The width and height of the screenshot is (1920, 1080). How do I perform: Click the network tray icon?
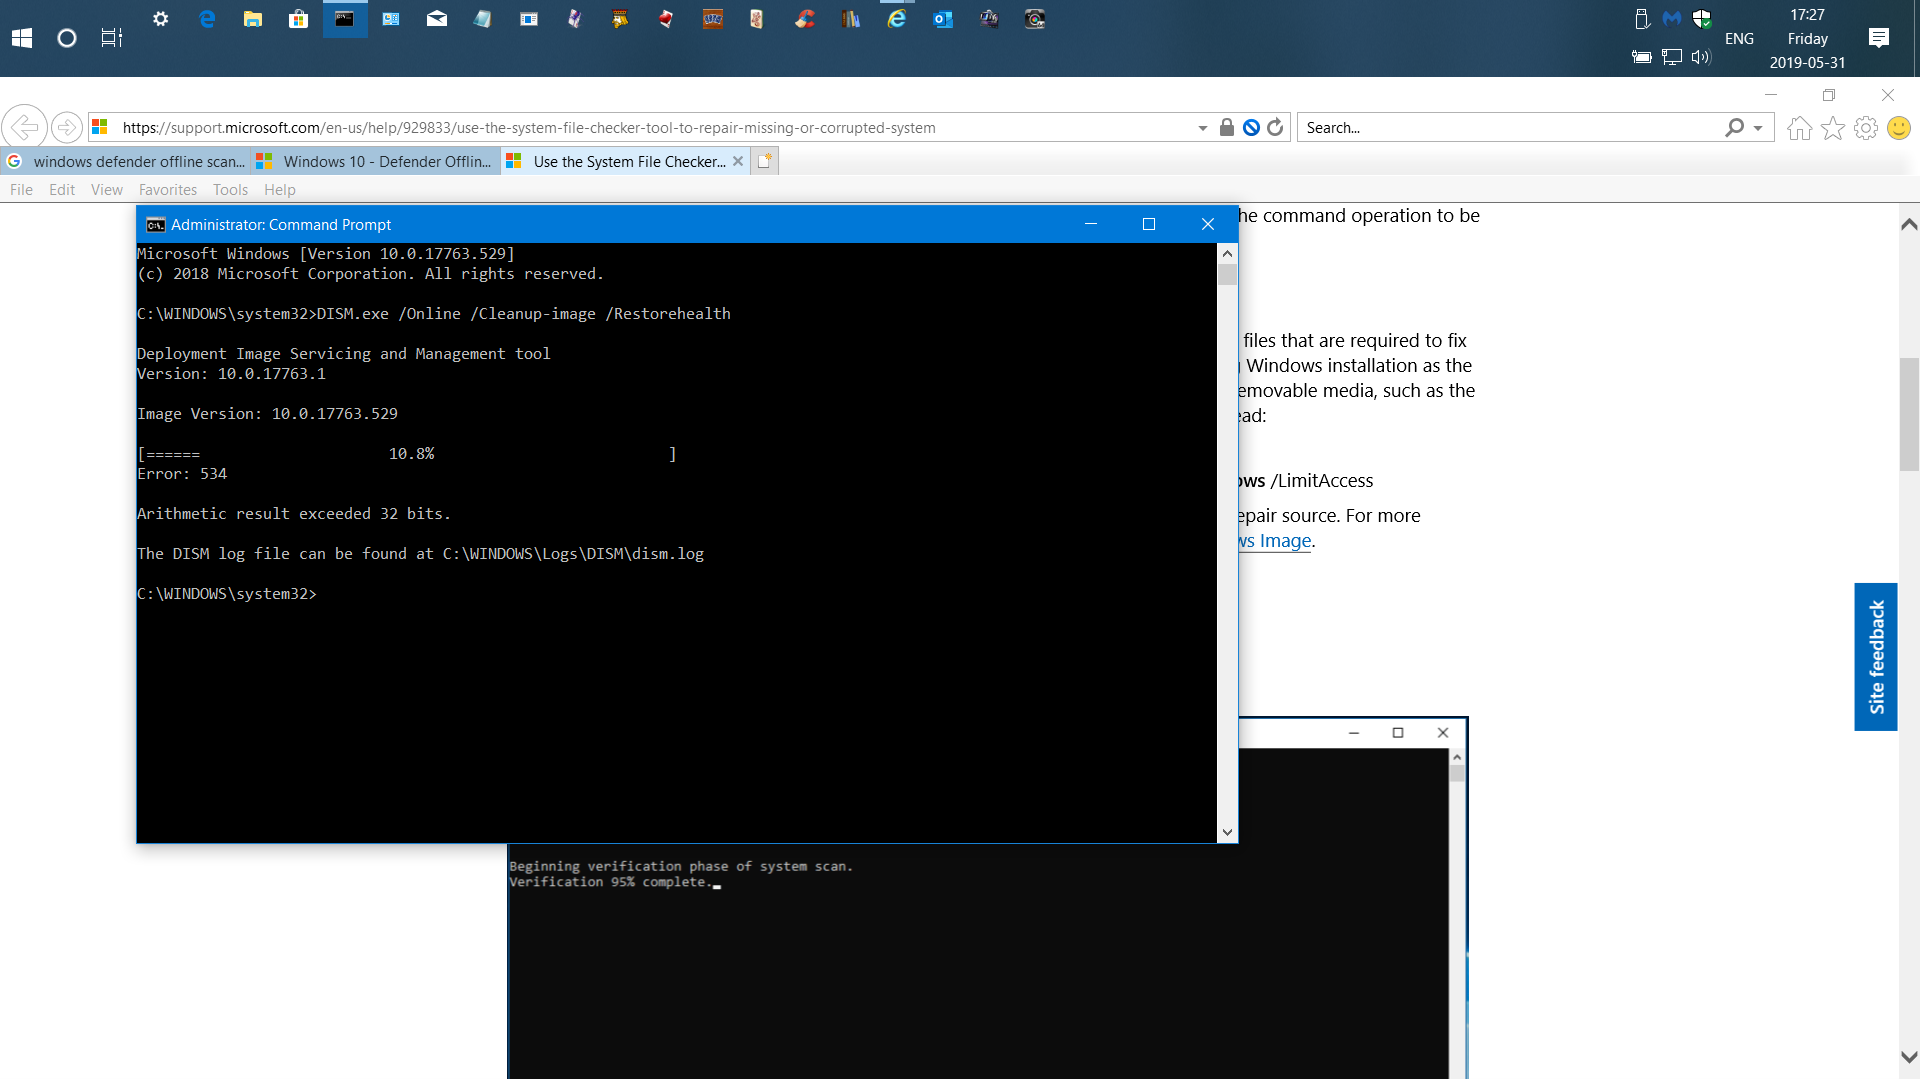tap(1672, 57)
